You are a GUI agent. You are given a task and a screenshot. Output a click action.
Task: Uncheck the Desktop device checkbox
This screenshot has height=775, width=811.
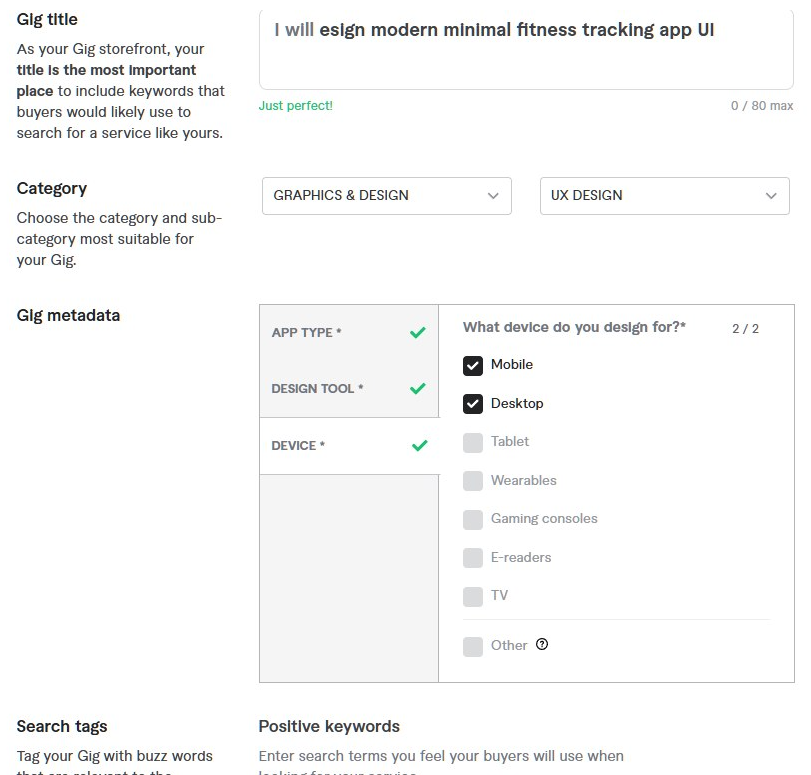[473, 404]
